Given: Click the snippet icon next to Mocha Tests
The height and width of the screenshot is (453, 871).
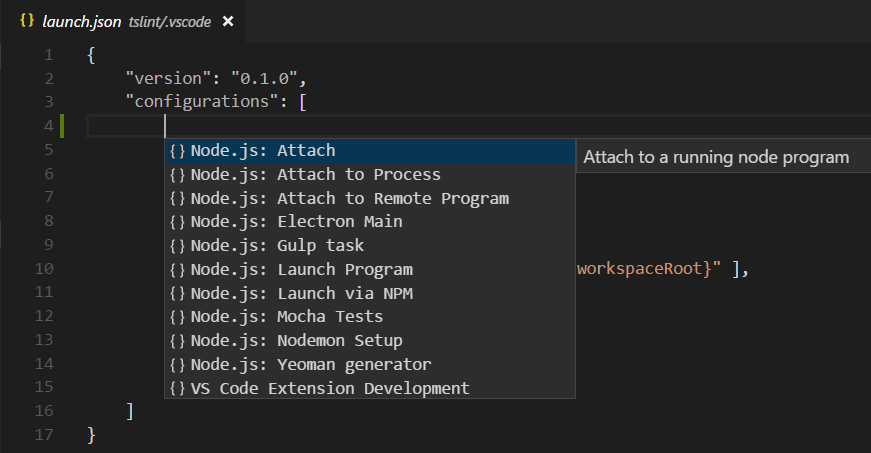Looking at the screenshot, I should click(178, 317).
